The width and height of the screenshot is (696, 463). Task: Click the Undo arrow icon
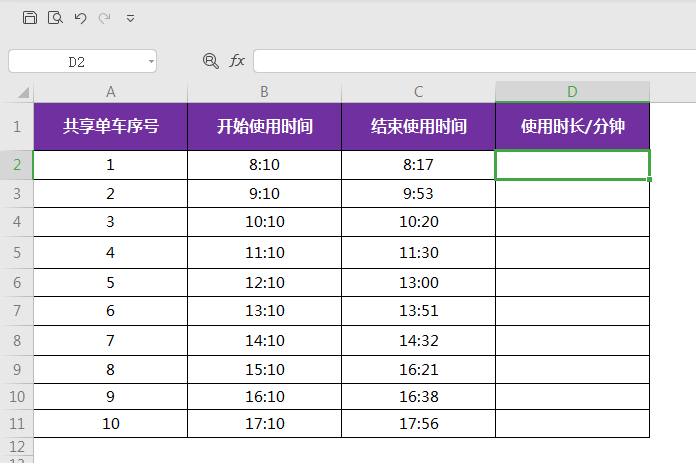(x=81, y=17)
